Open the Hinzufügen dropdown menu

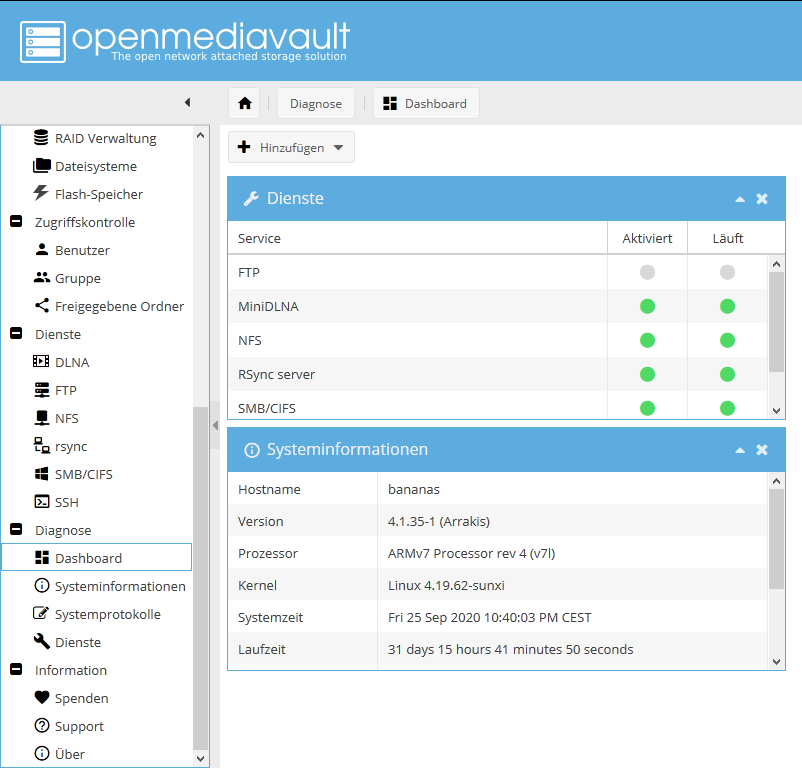coord(291,147)
